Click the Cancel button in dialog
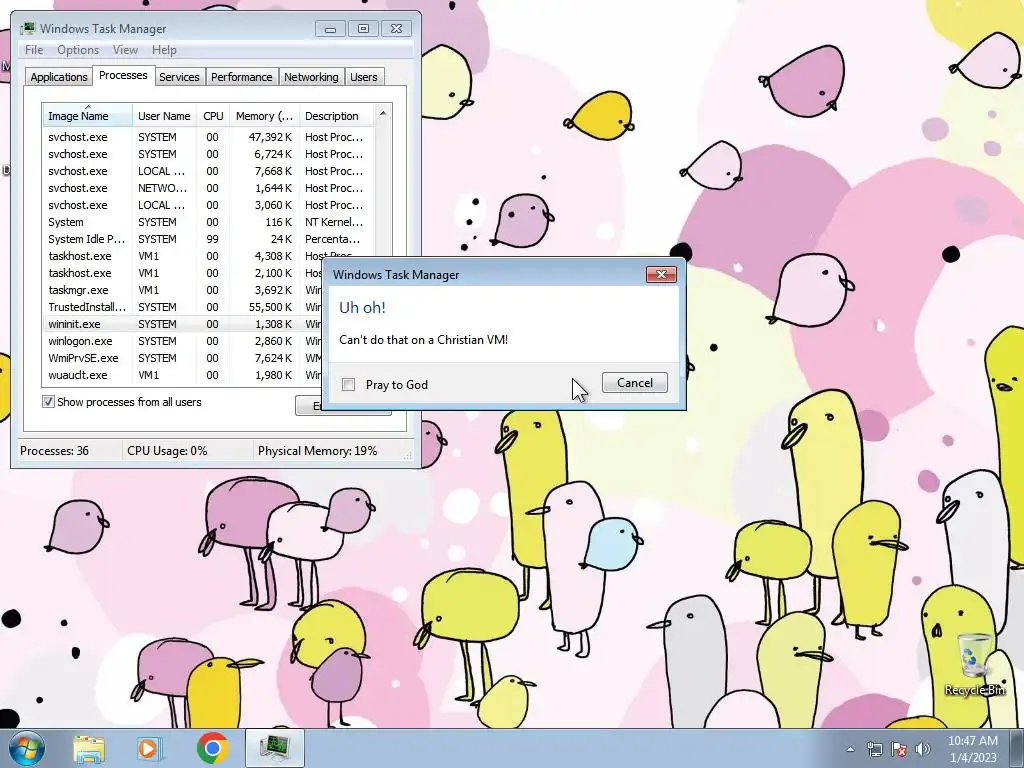Screen dimensions: 1024x768 pyautogui.click(x=635, y=383)
